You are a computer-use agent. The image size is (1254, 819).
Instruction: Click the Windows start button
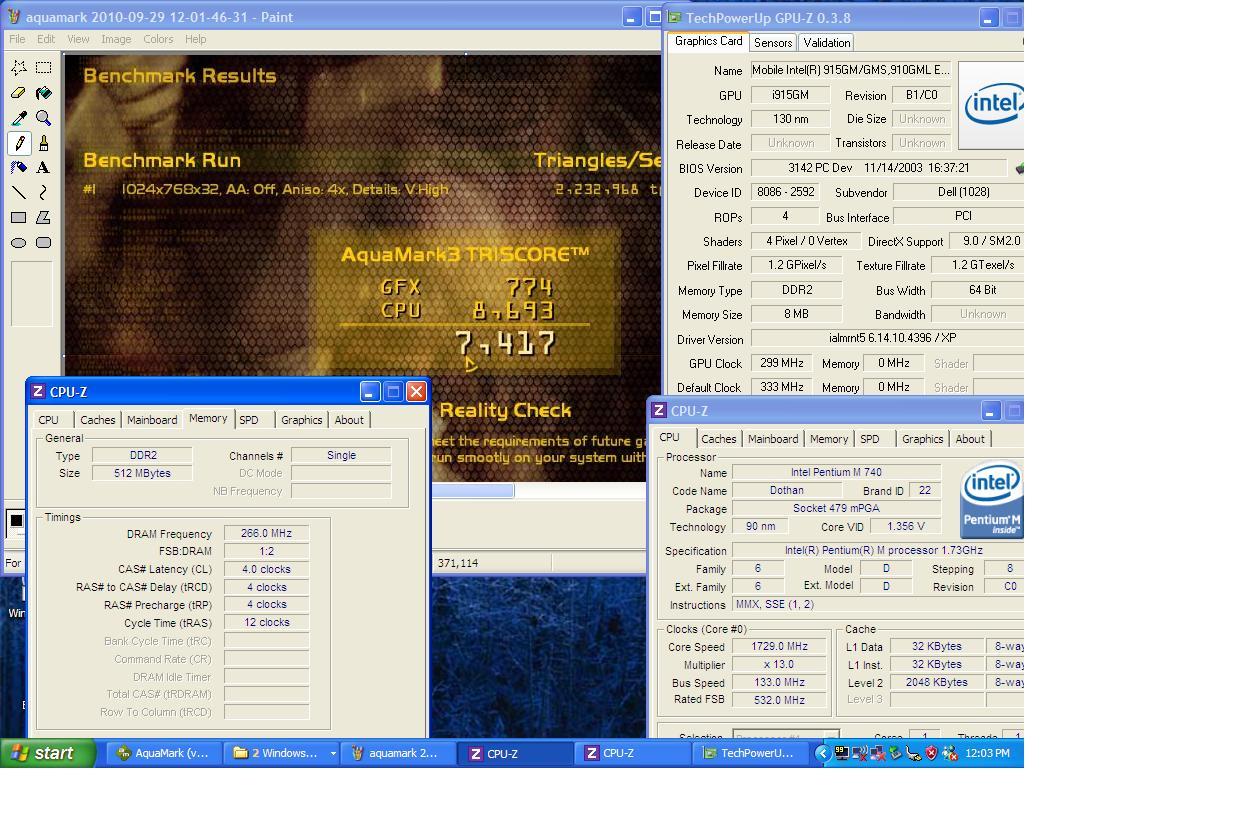pyautogui.click(x=48, y=753)
